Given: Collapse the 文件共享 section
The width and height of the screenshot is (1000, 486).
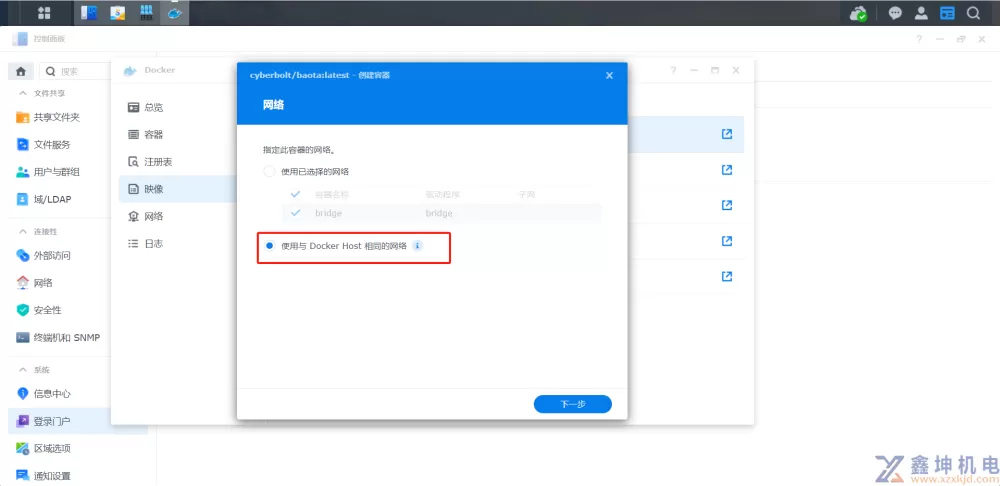Looking at the screenshot, I should point(21,93).
